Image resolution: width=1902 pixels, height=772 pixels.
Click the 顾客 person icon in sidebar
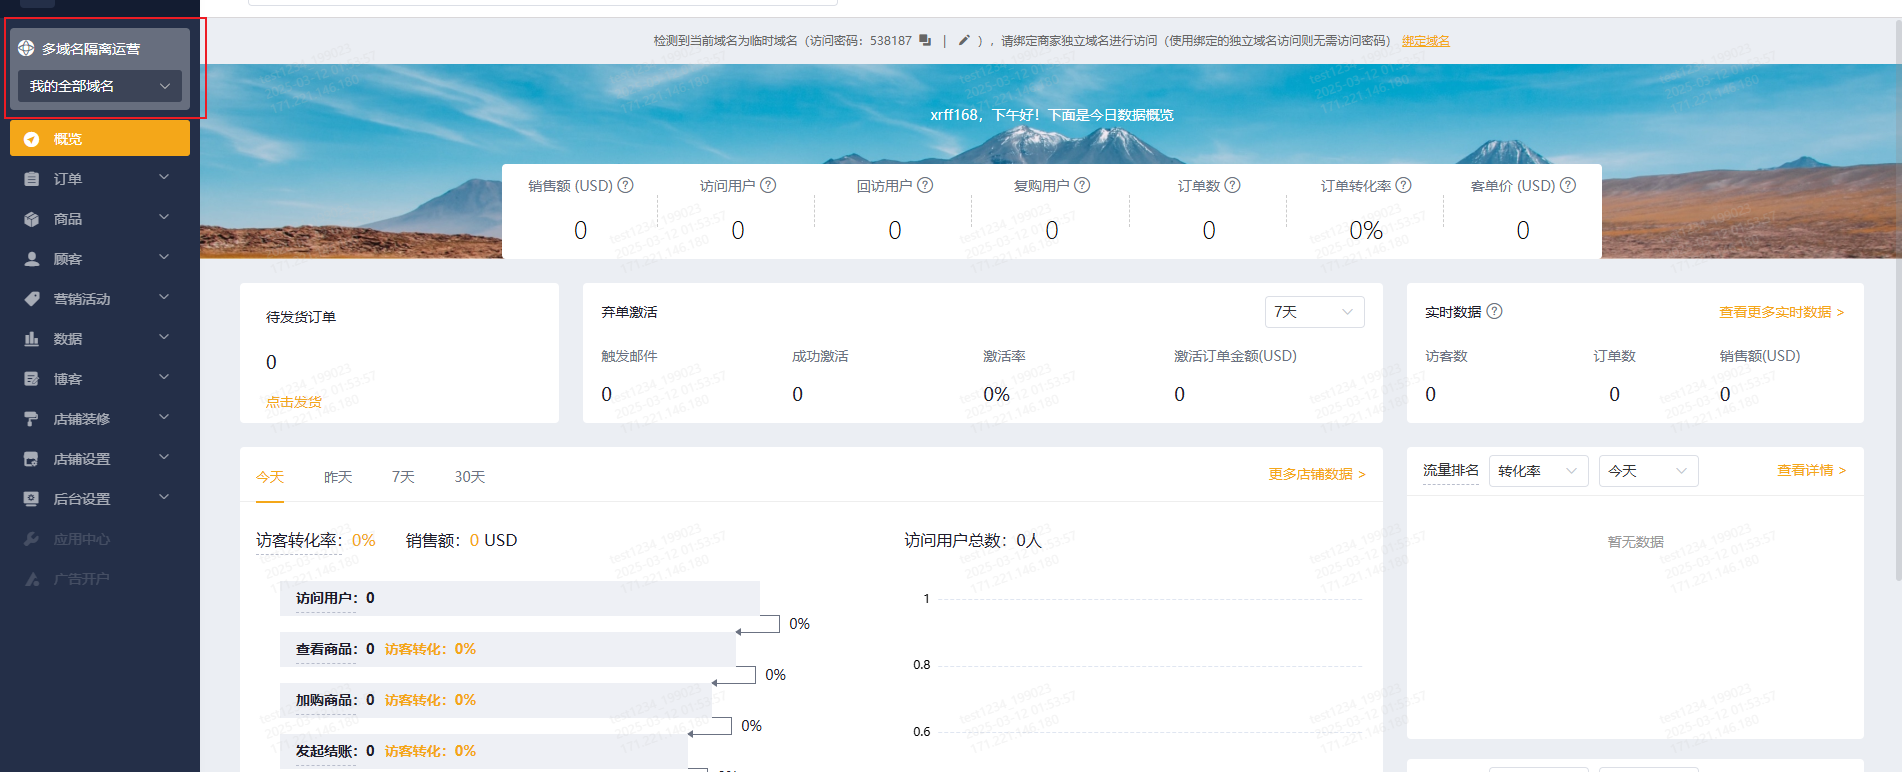point(31,259)
